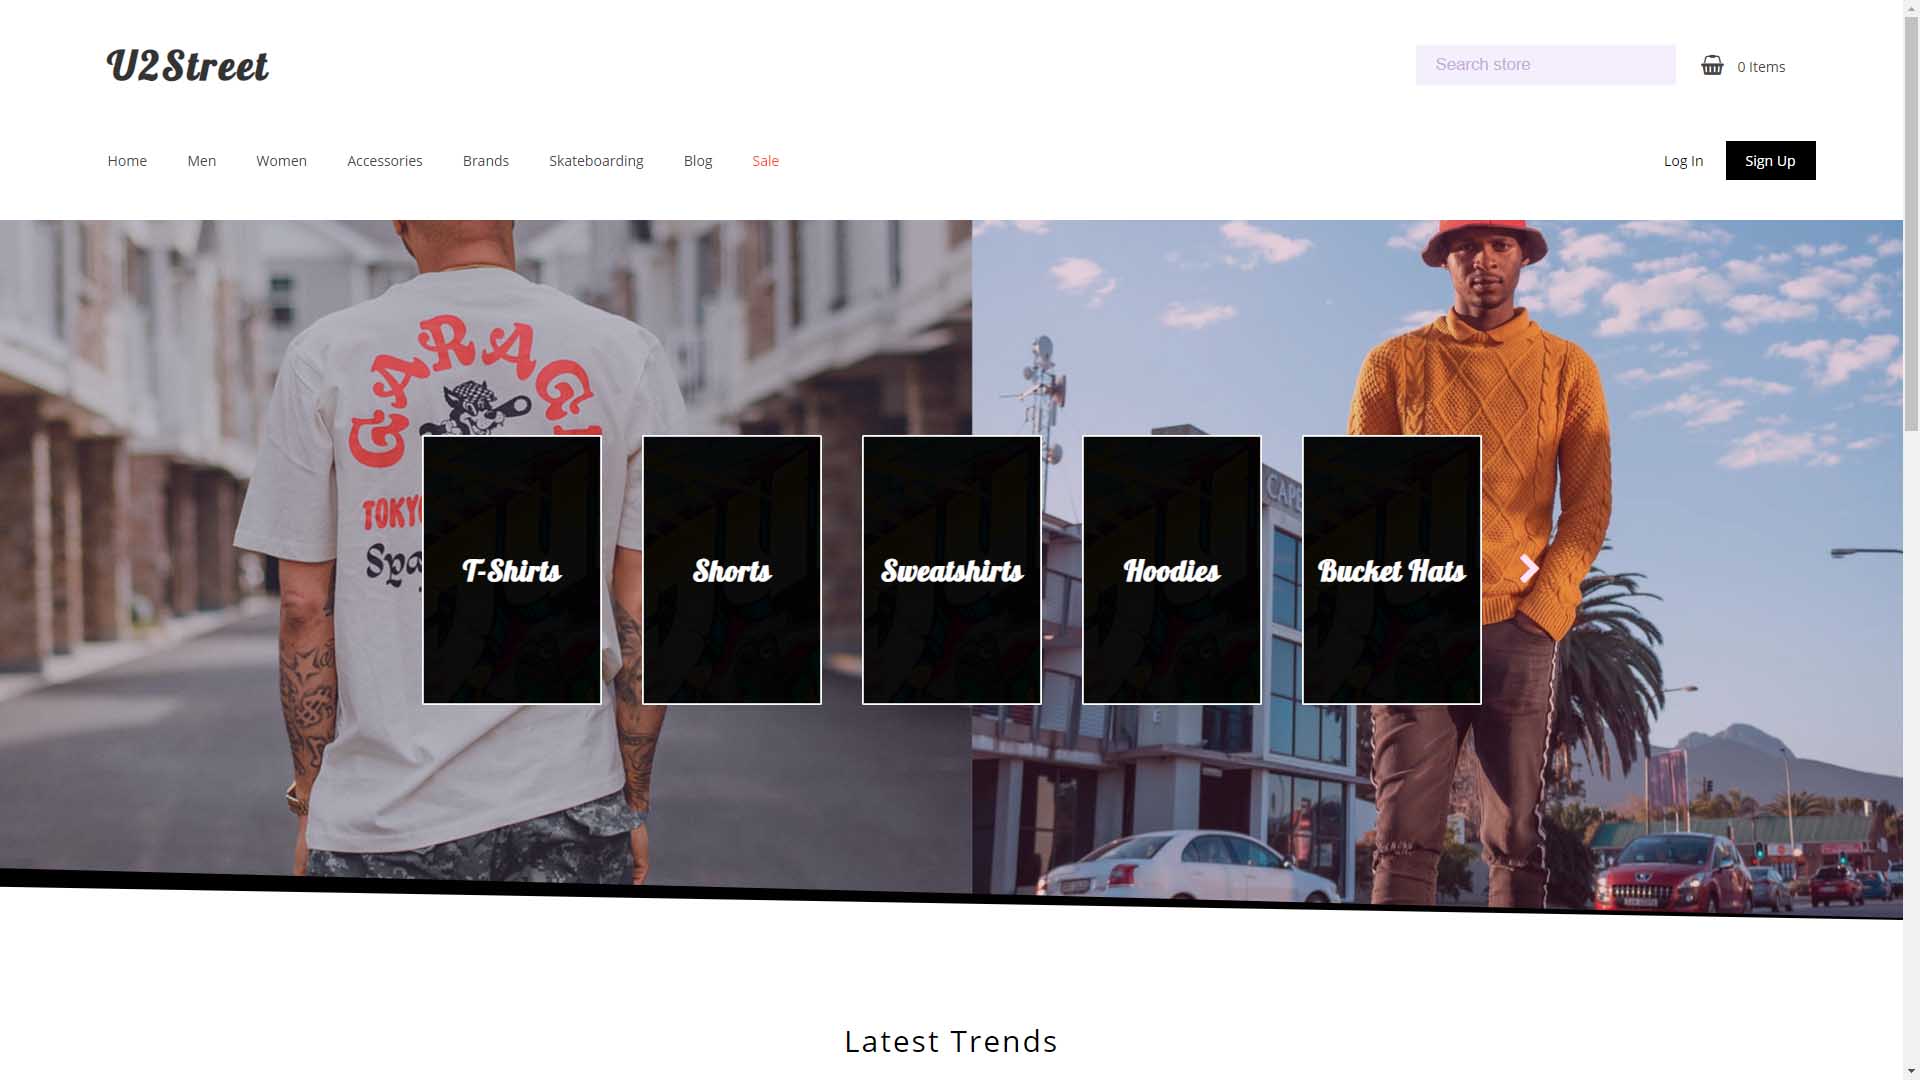Viewport: 1920px width, 1080px height.
Task: Click the Sign Up button
Action: point(1770,160)
